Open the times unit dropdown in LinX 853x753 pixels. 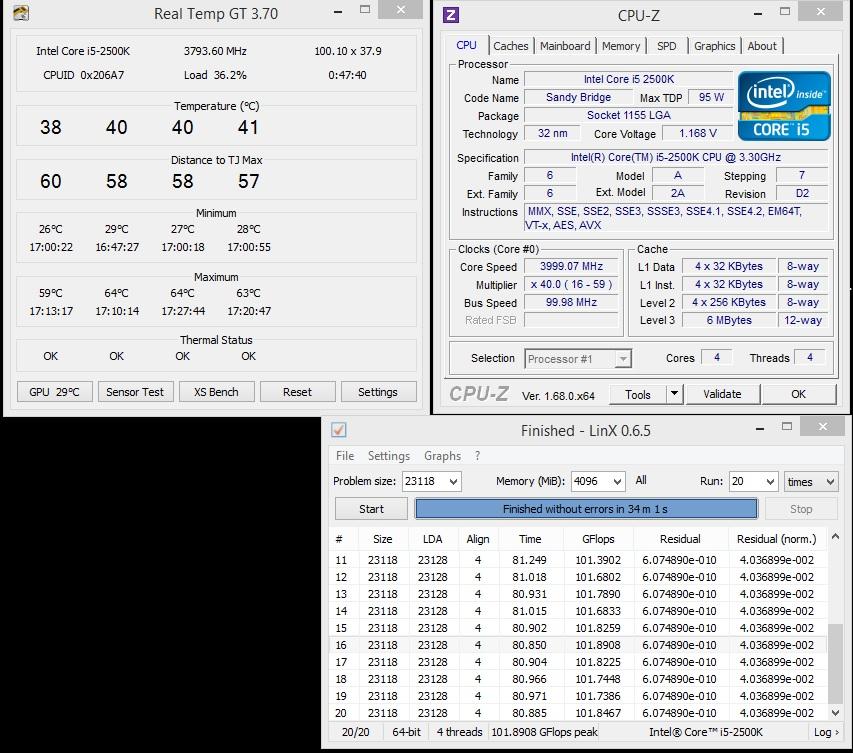click(x=830, y=482)
